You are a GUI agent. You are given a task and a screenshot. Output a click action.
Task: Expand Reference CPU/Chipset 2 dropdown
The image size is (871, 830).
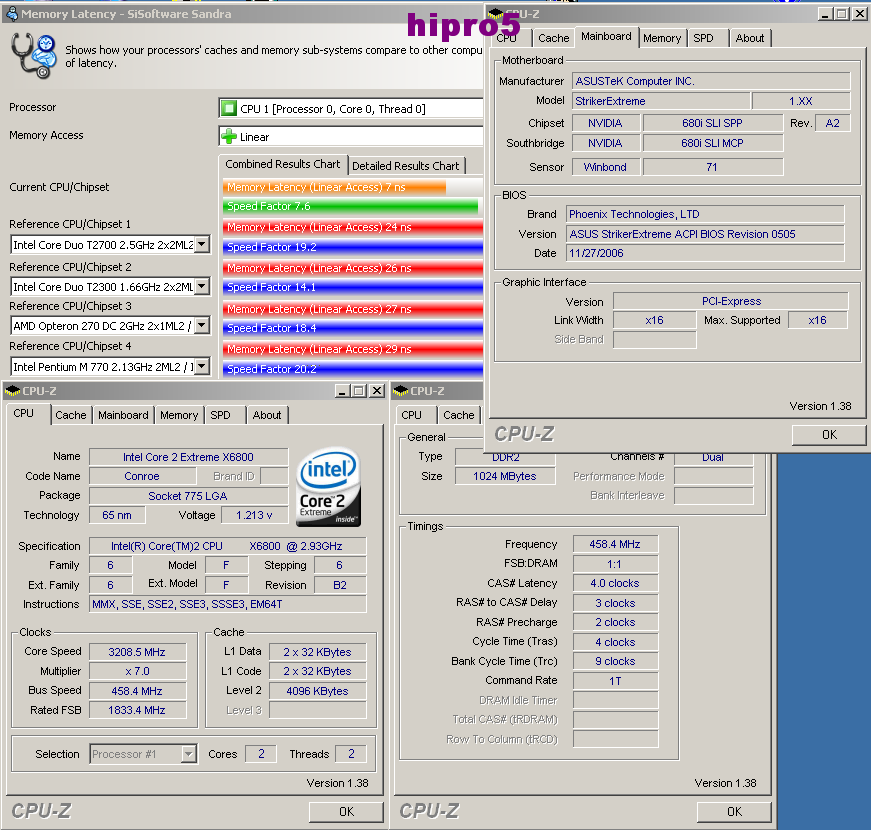click(202, 287)
